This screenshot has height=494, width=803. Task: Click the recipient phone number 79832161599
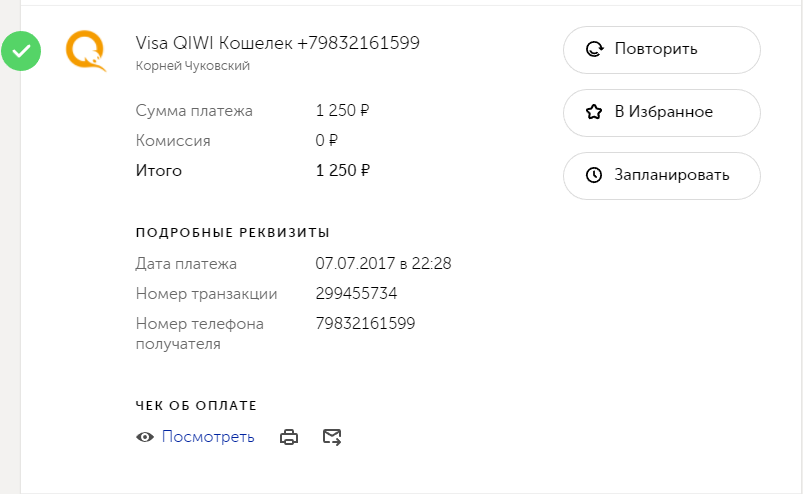tap(365, 324)
